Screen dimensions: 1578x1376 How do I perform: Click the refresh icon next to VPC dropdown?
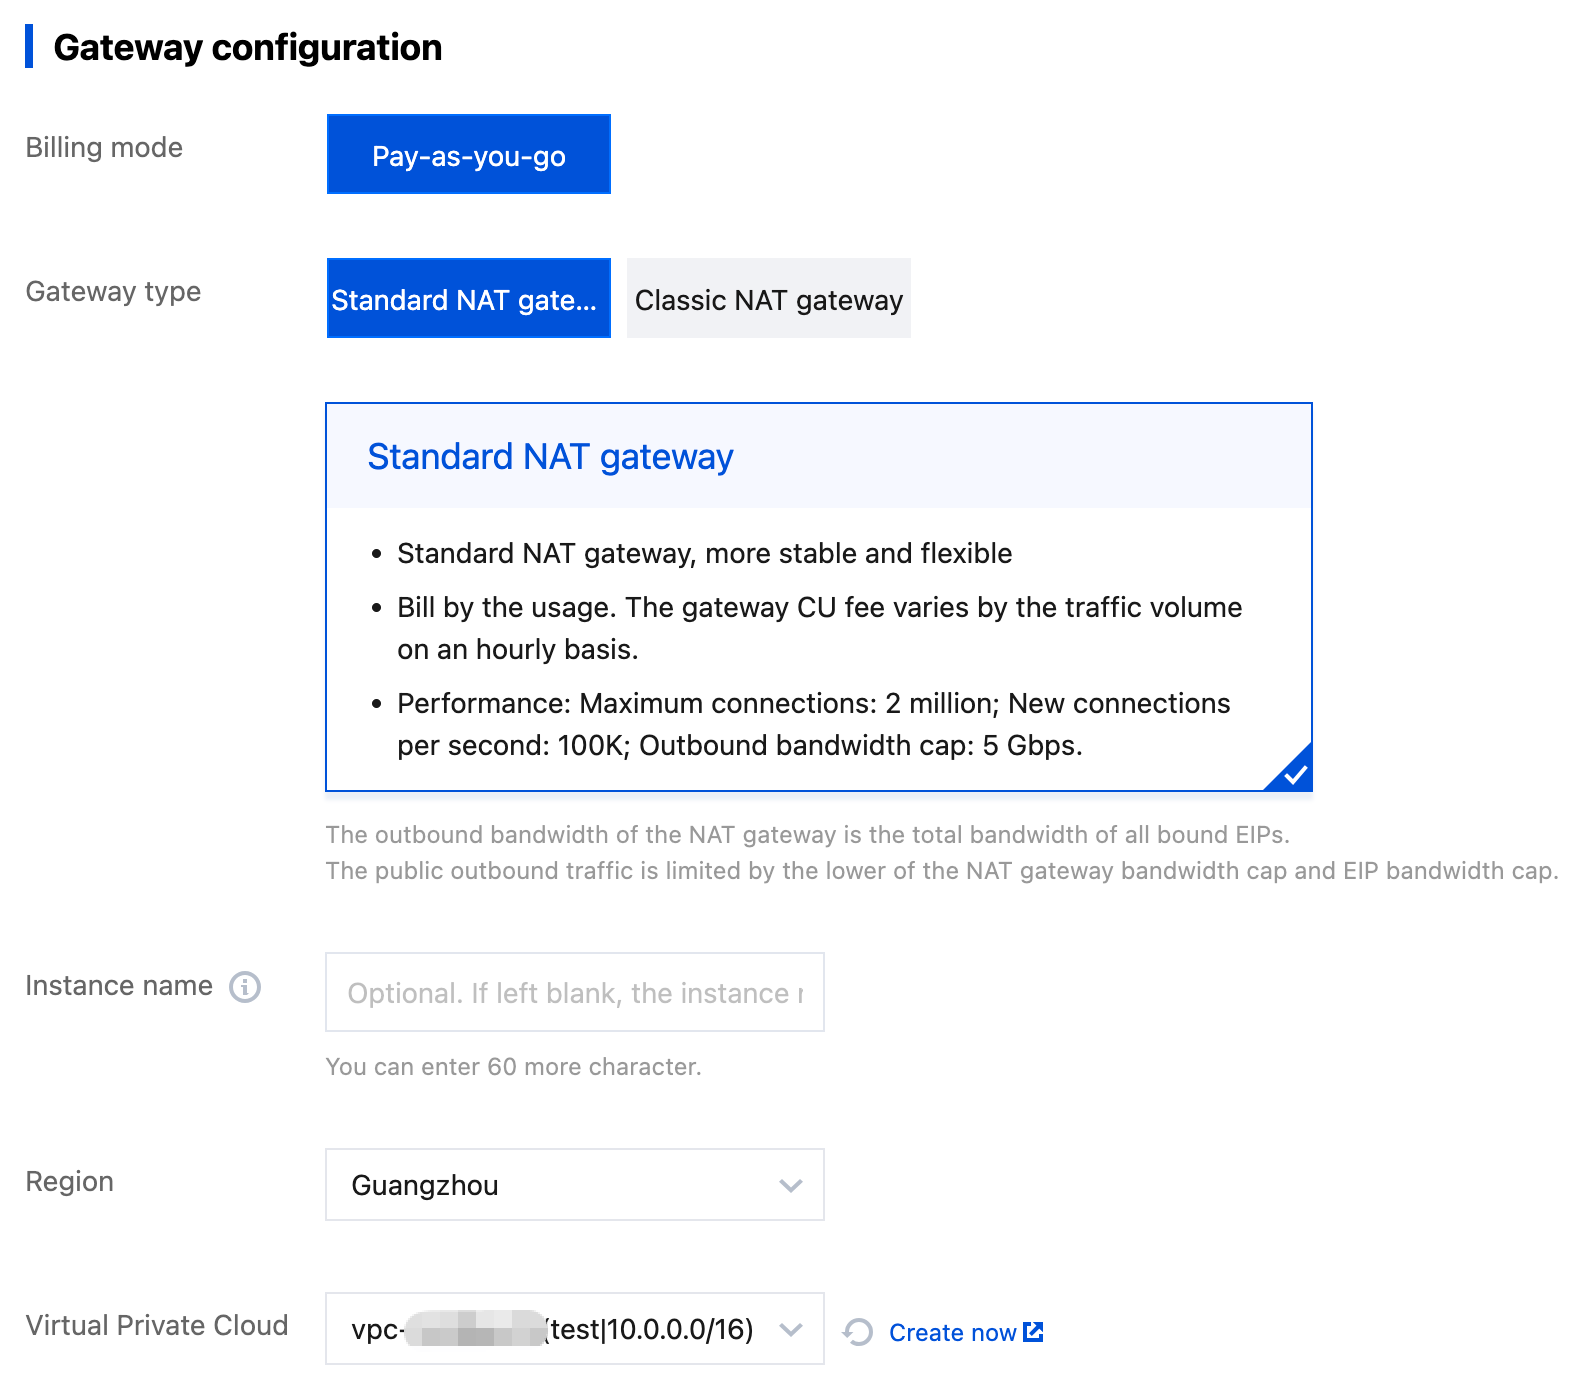858,1332
